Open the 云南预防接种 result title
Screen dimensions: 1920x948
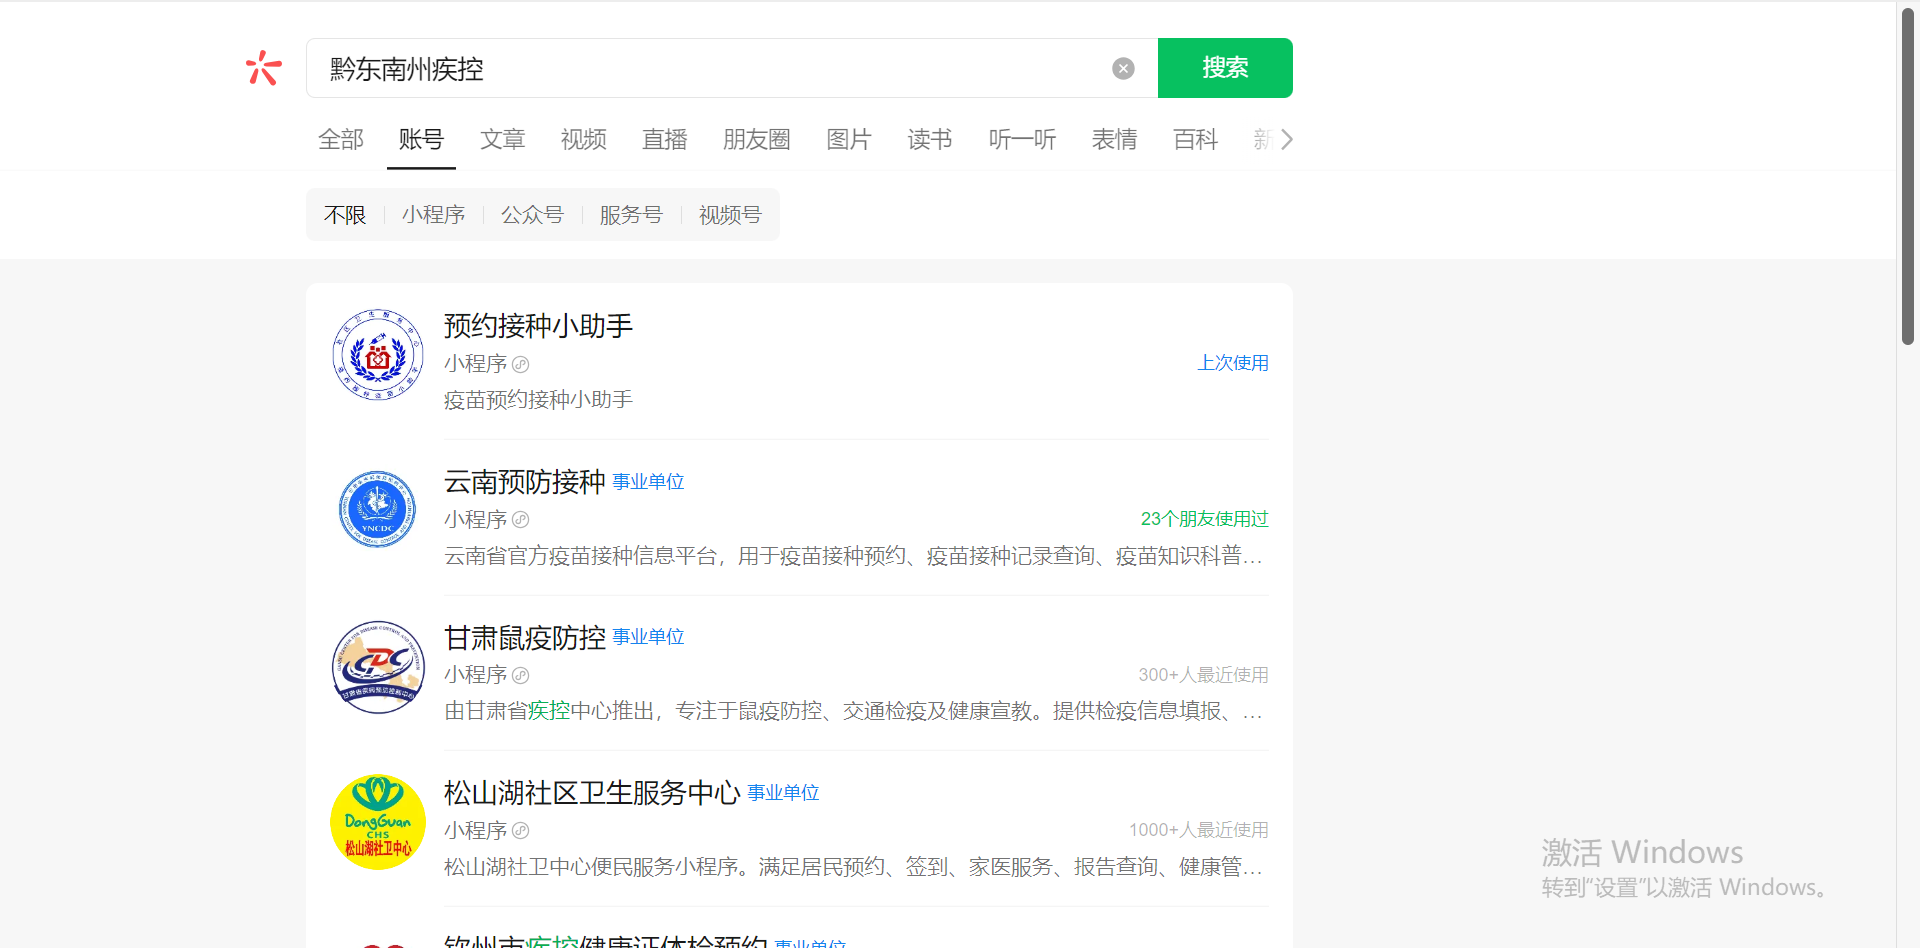(525, 482)
